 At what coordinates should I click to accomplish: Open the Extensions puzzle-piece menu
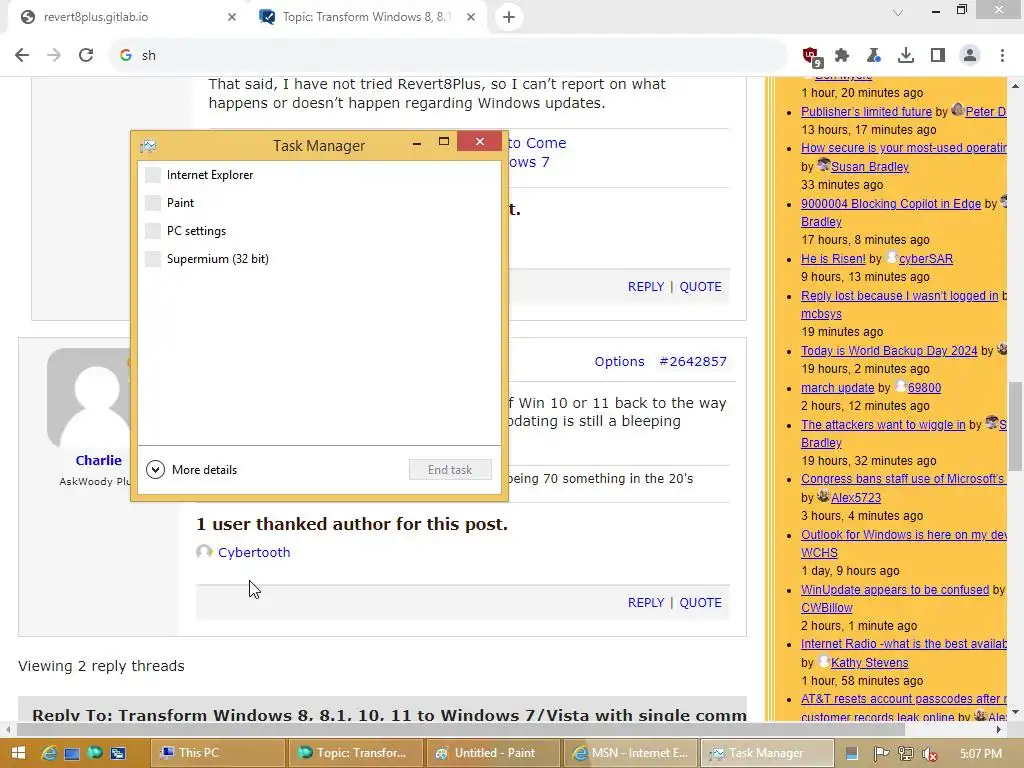(842, 56)
